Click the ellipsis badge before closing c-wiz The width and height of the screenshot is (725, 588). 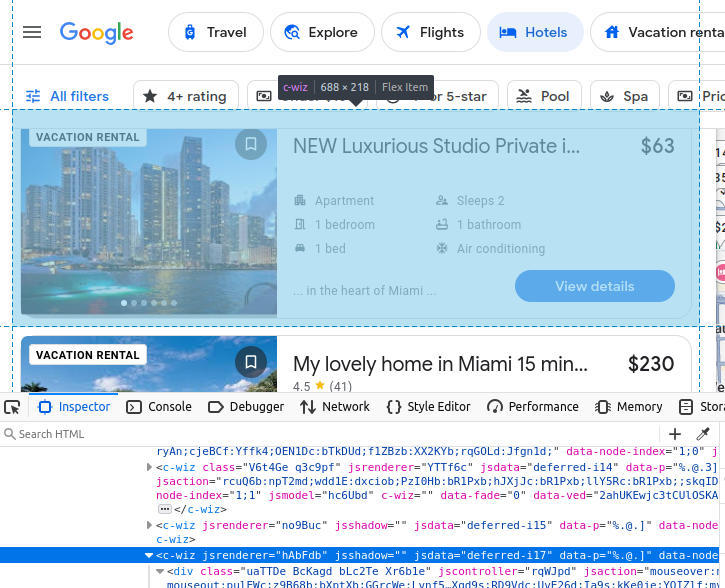click(x=164, y=509)
